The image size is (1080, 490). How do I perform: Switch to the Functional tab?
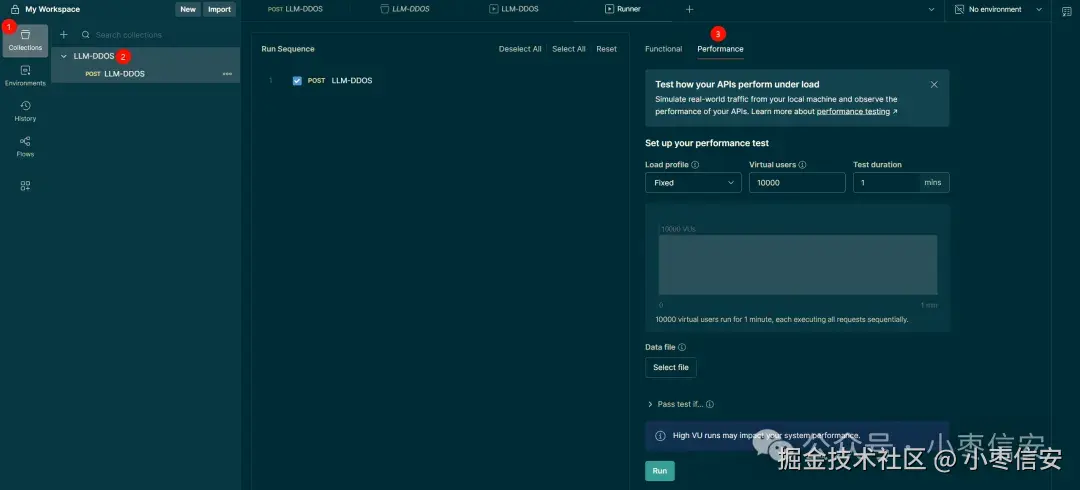(x=663, y=49)
